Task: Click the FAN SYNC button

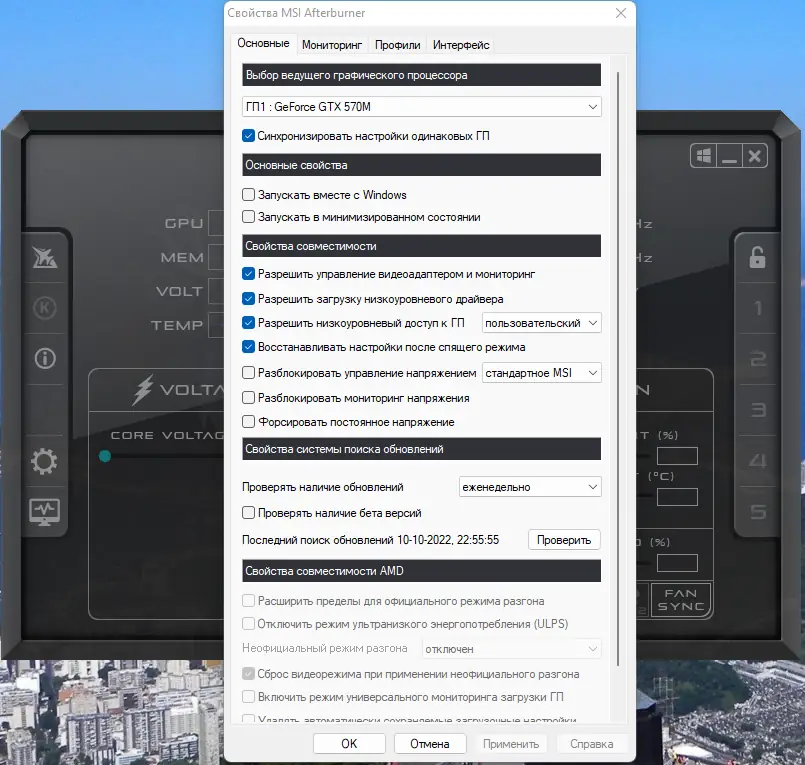Action: (x=681, y=600)
